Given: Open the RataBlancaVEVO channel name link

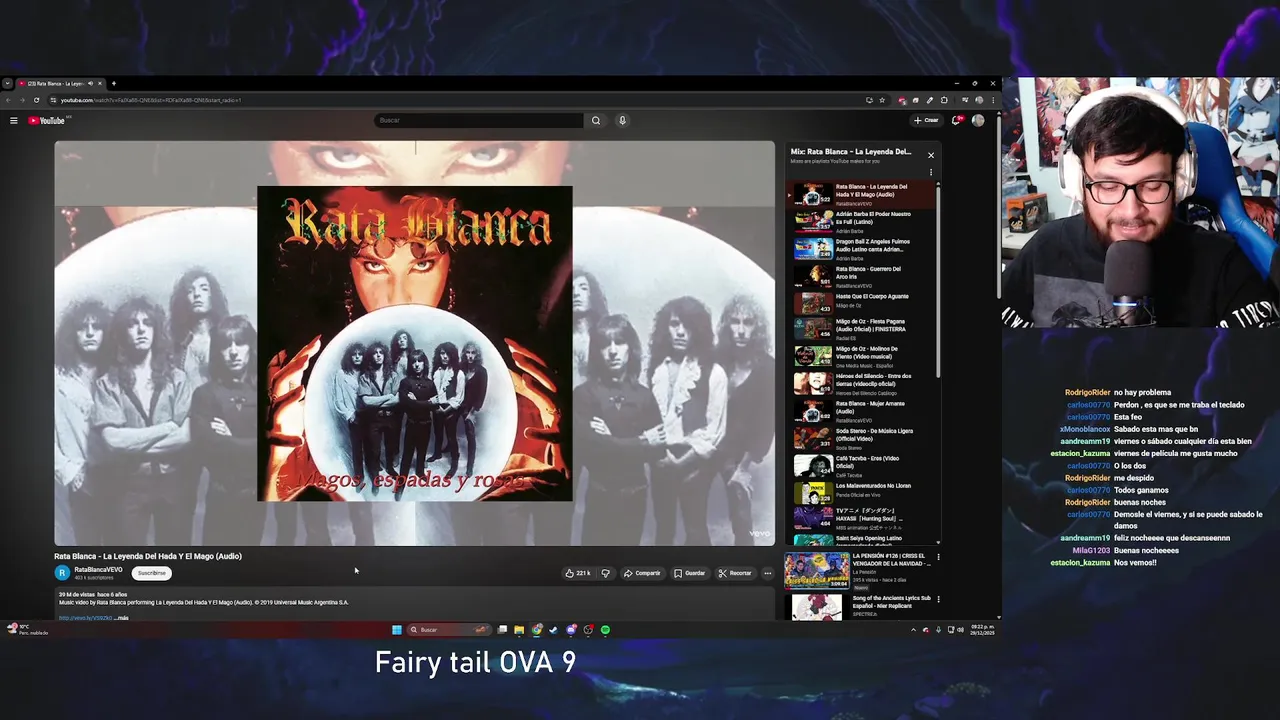Looking at the screenshot, I should click(x=98, y=570).
